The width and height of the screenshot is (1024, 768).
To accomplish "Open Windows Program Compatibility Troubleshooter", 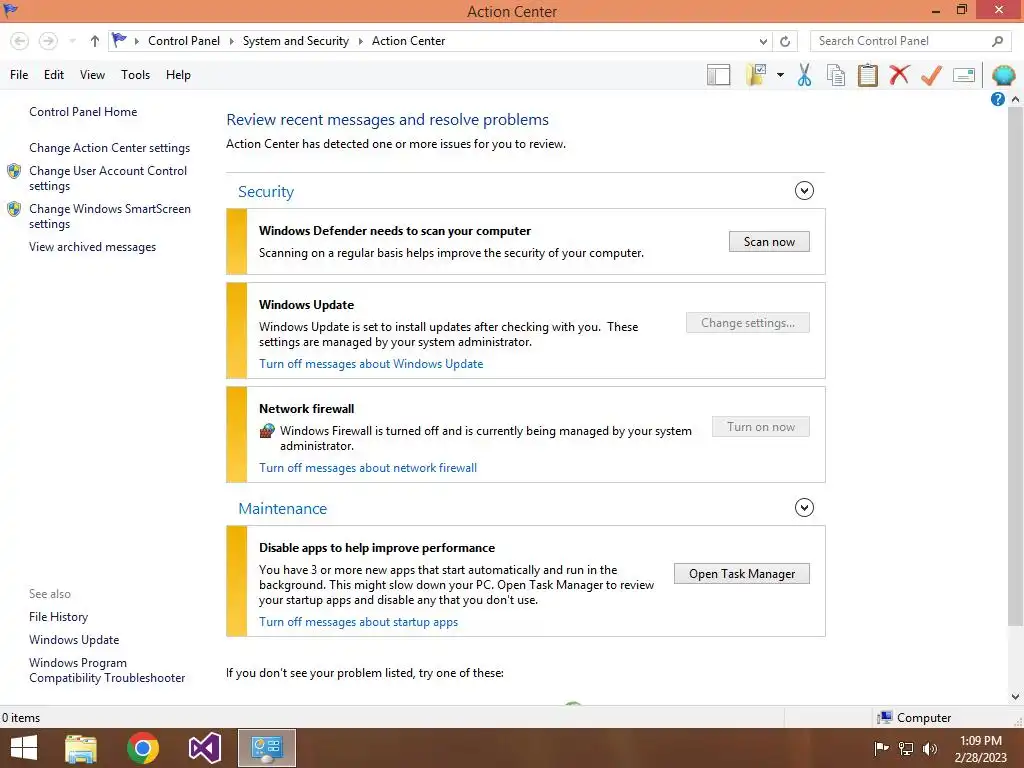I will 107,670.
